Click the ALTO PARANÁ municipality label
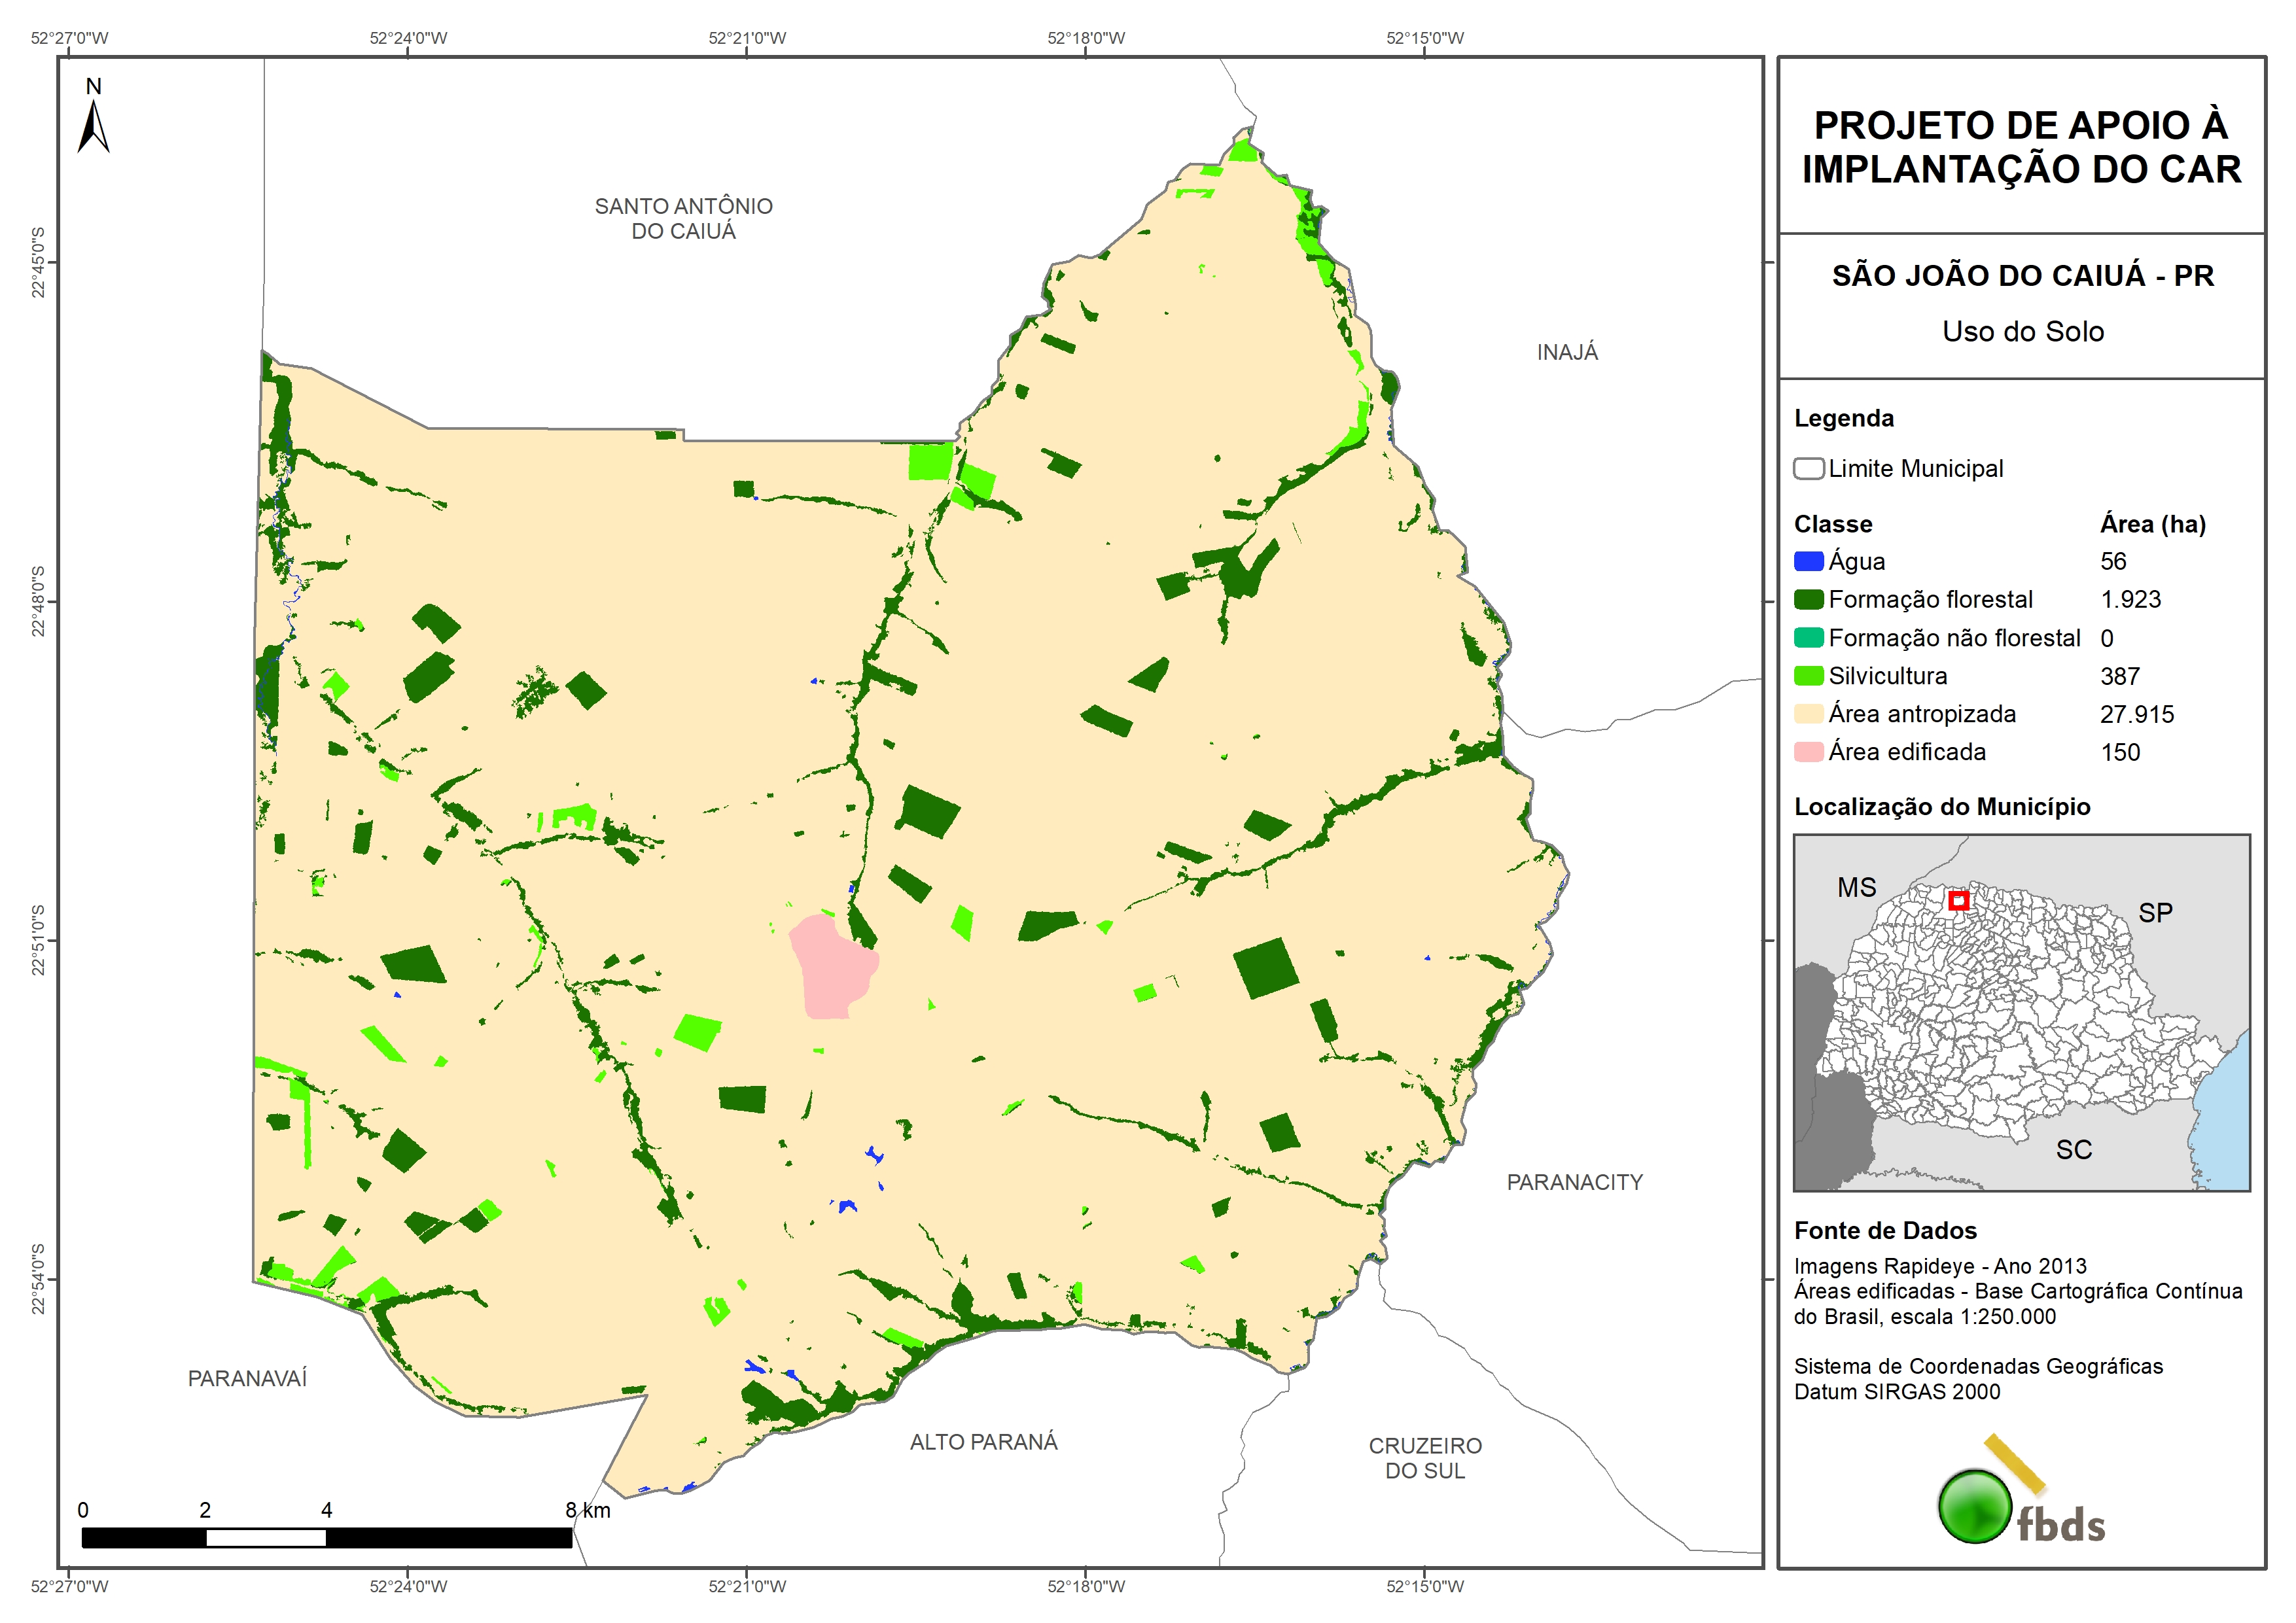The height and width of the screenshot is (1623, 2296). coord(983,1441)
